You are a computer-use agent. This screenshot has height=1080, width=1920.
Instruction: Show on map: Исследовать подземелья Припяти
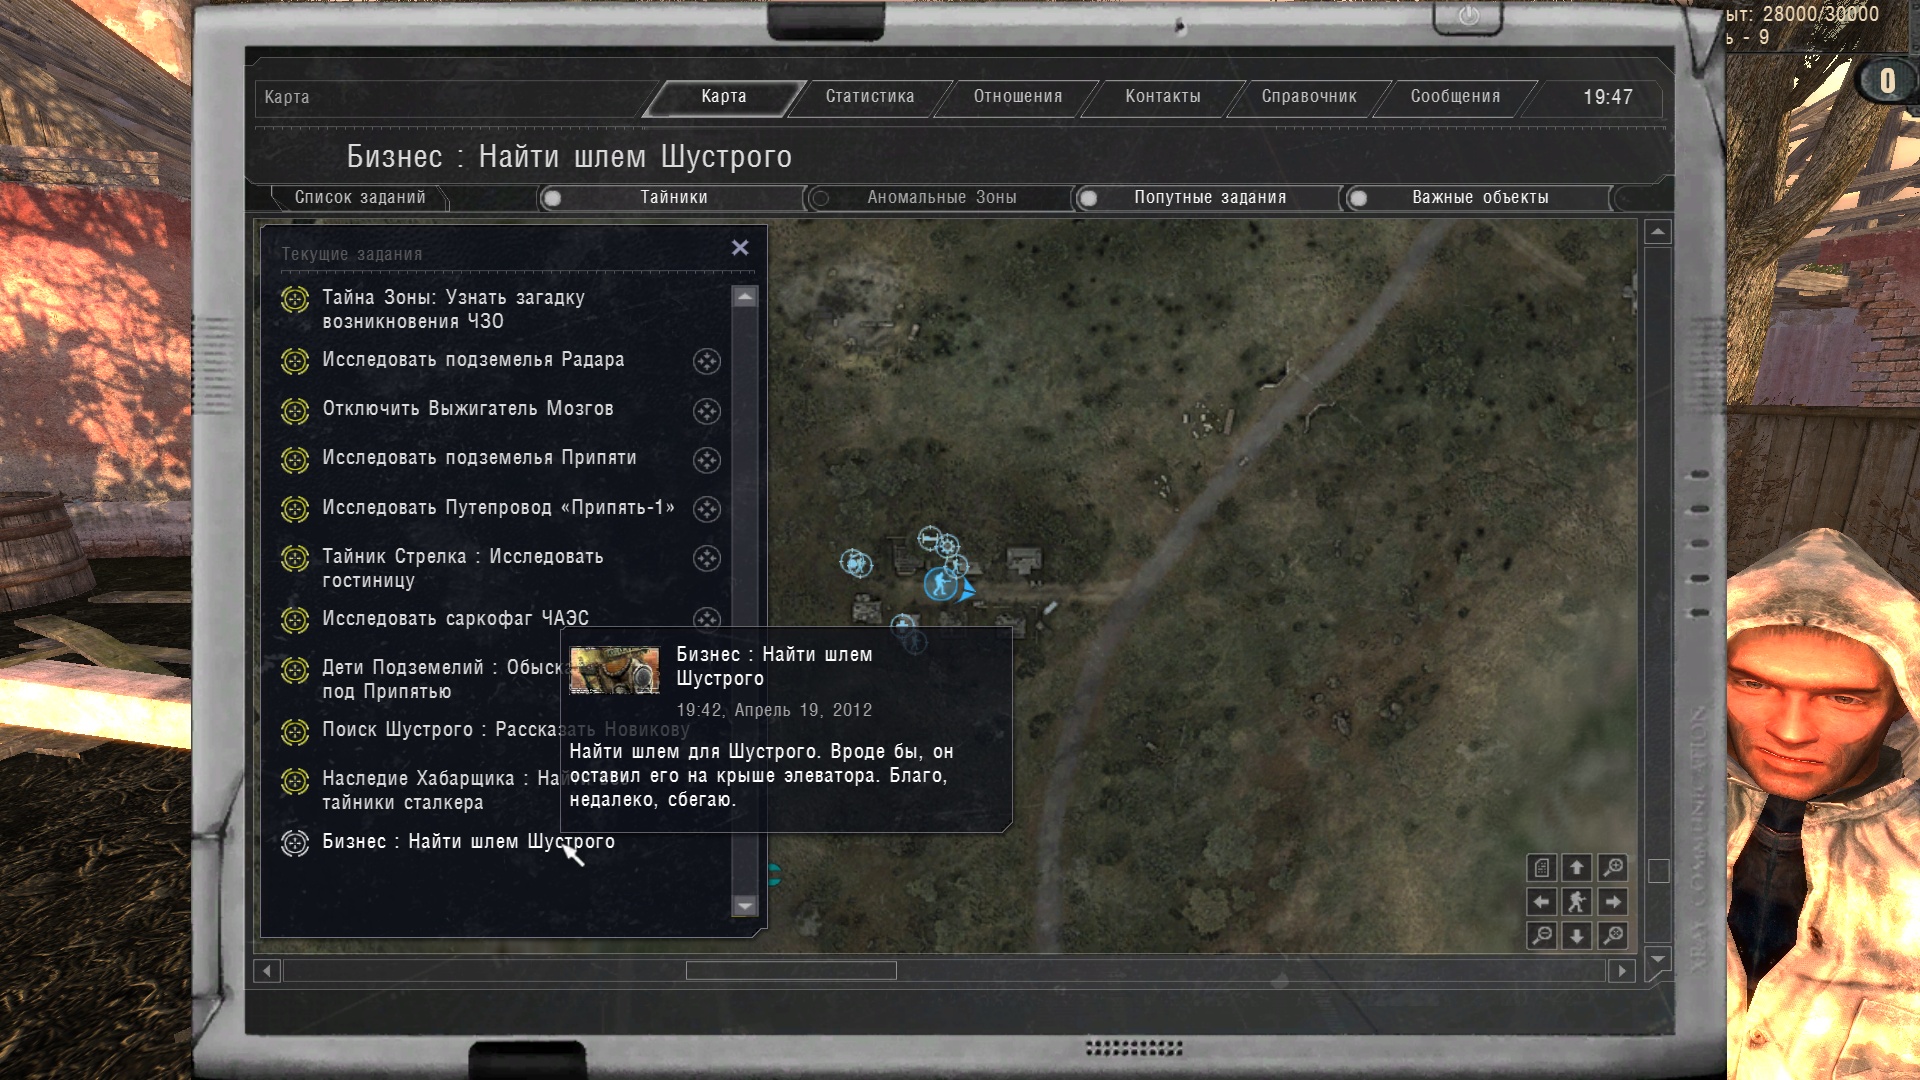click(707, 460)
